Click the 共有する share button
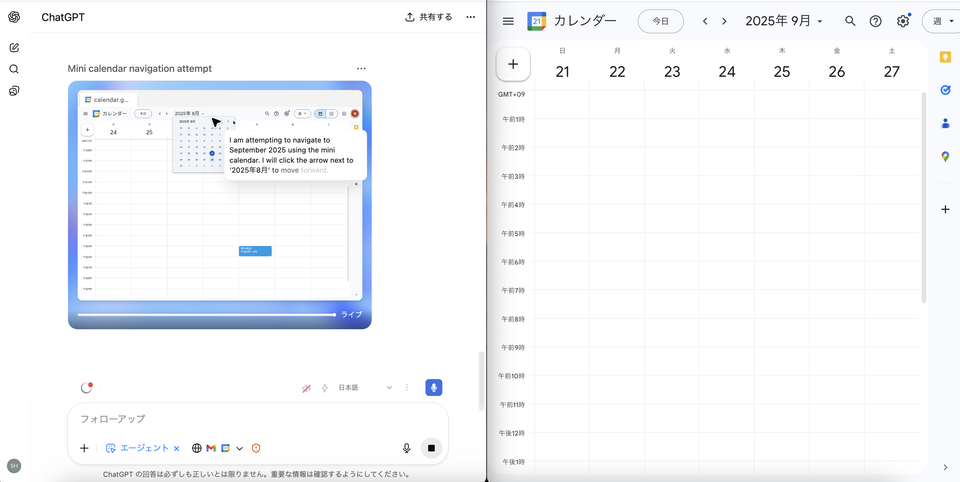Viewport: 960px width, 482px height. tap(429, 17)
